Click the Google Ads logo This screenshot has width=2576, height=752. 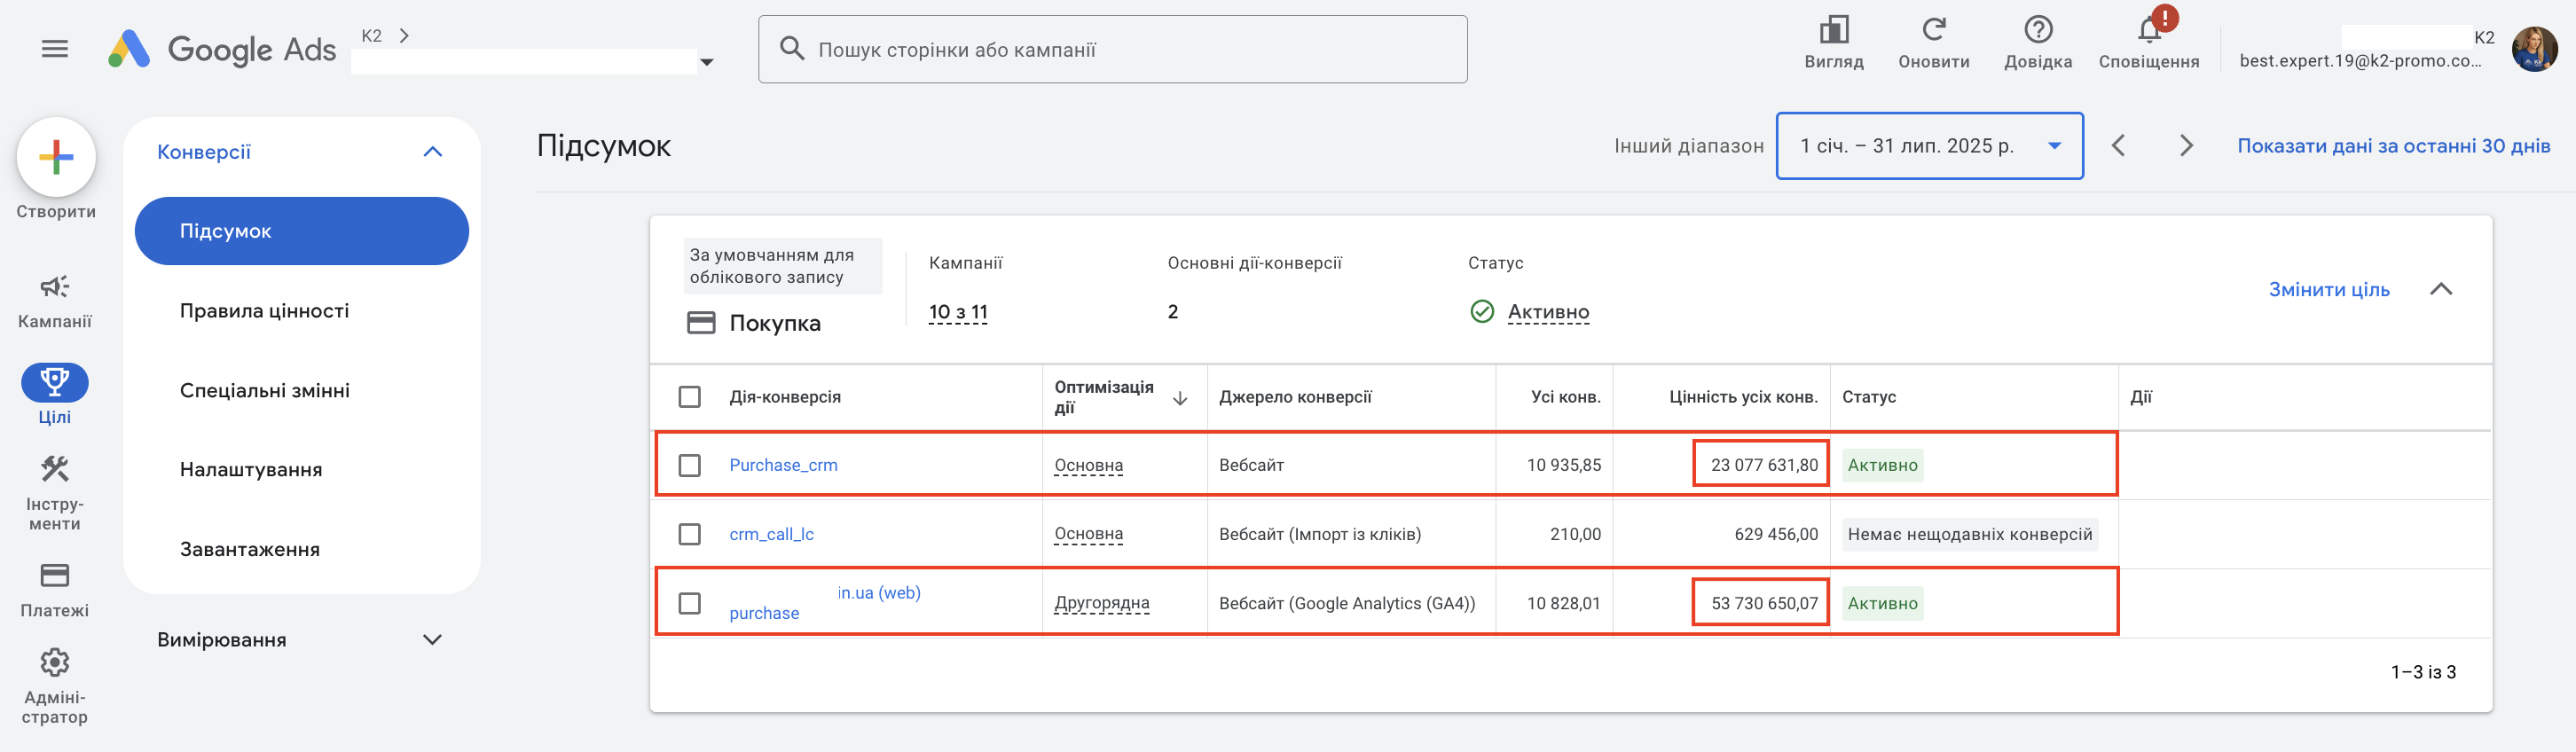[222, 49]
